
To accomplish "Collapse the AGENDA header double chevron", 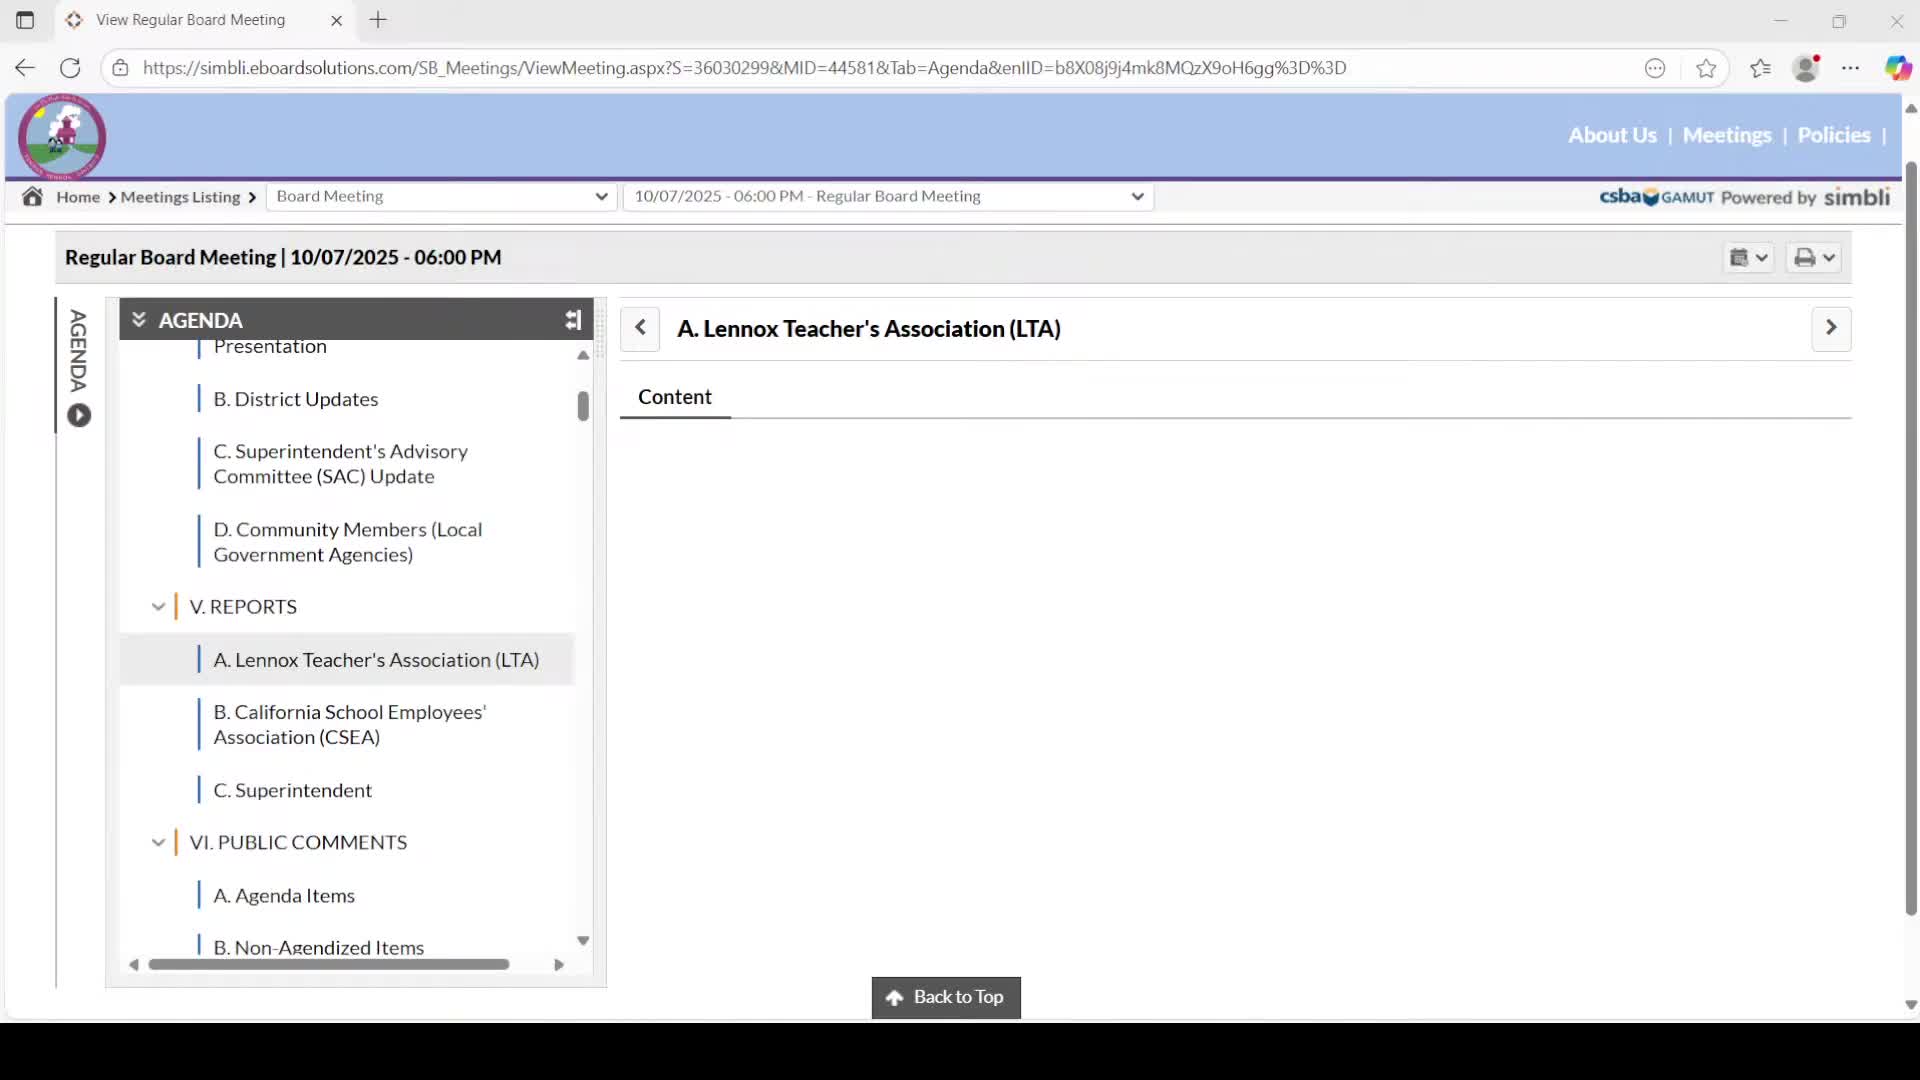I will coord(139,320).
